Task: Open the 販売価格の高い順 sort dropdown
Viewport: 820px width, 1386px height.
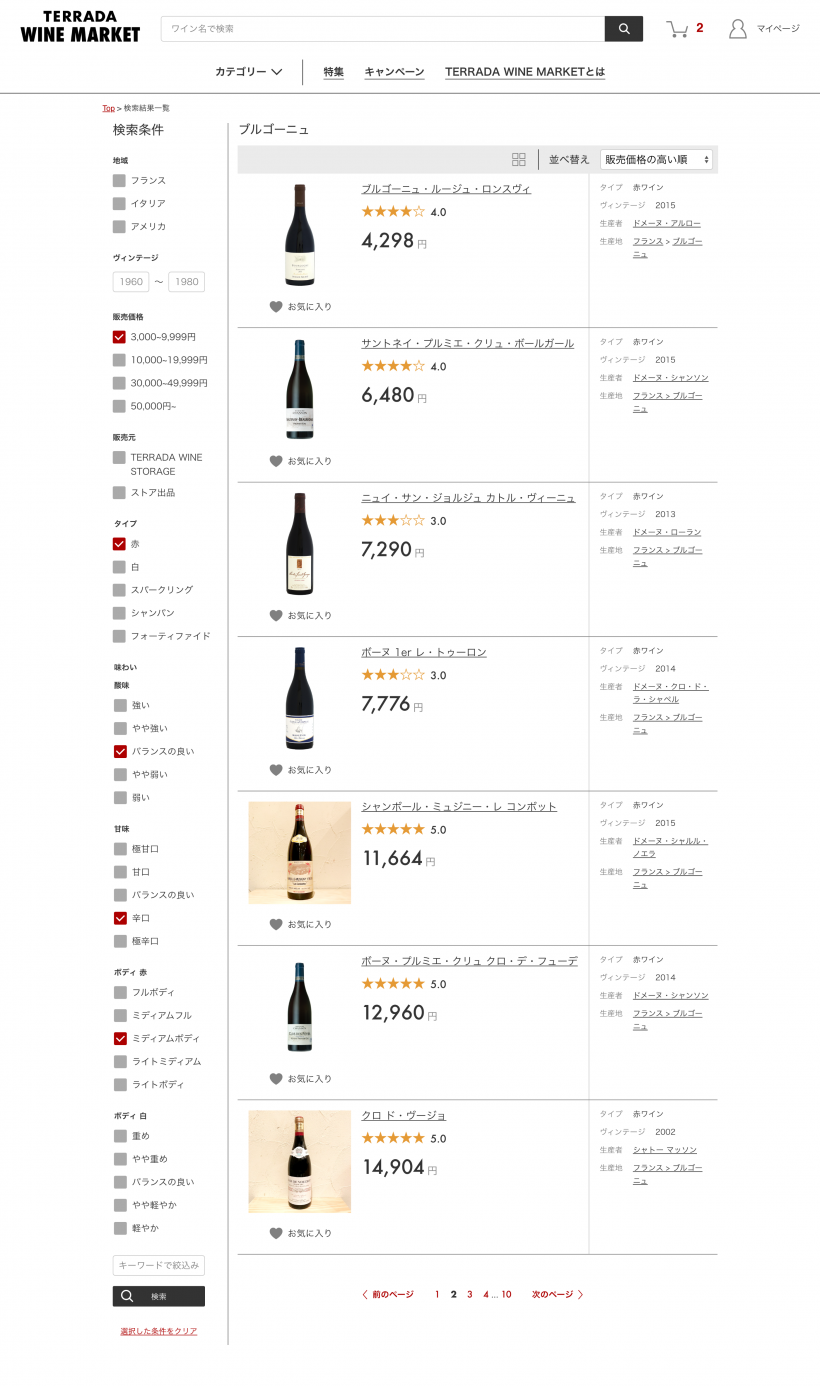Action: (x=656, y=159)
